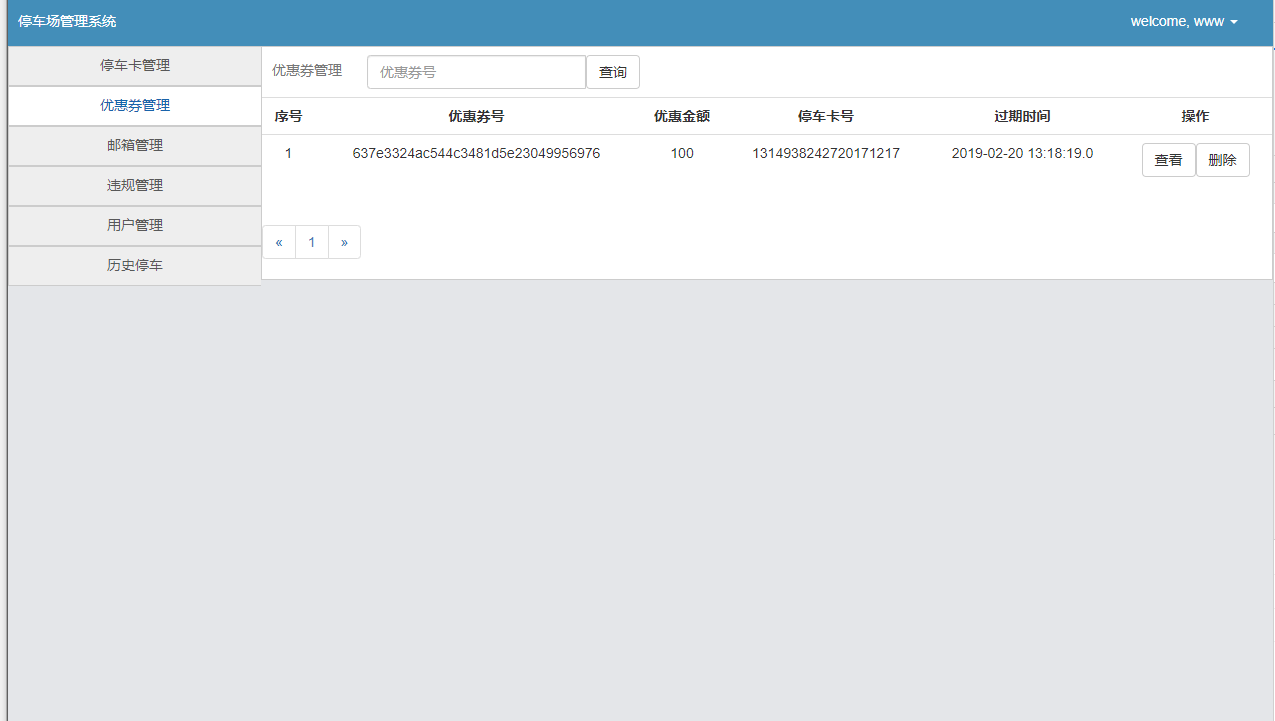Image resolution: width=1275 pixels, height=721 pixels.
Task: Click the 停车卡号 column header
Action: click(x=826, y=116)
